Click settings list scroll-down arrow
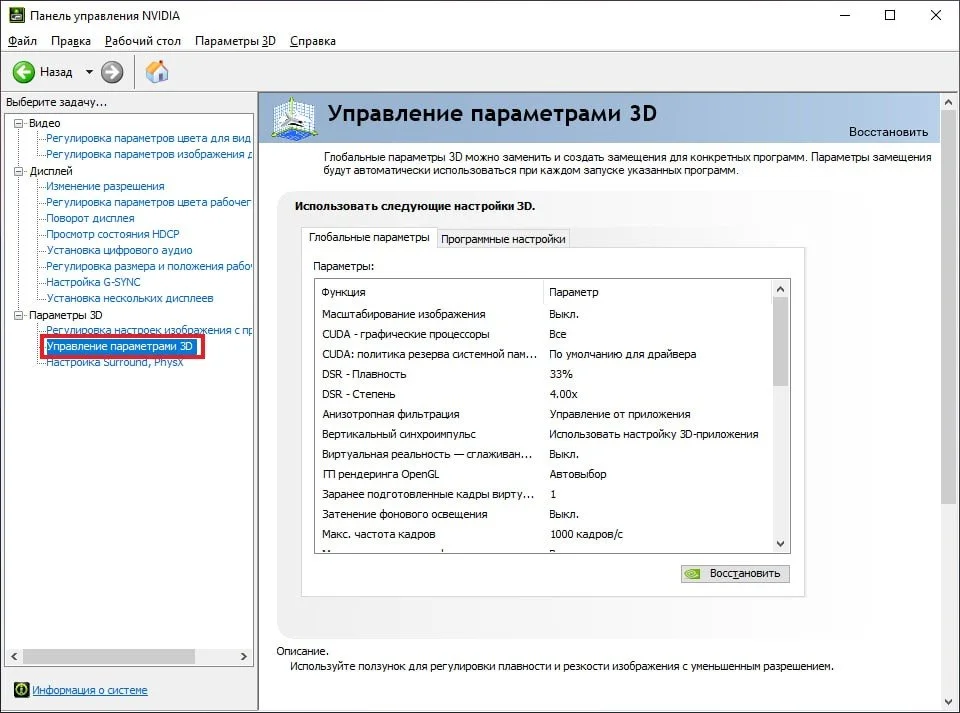The image size is (960, 713). point(780,543)
